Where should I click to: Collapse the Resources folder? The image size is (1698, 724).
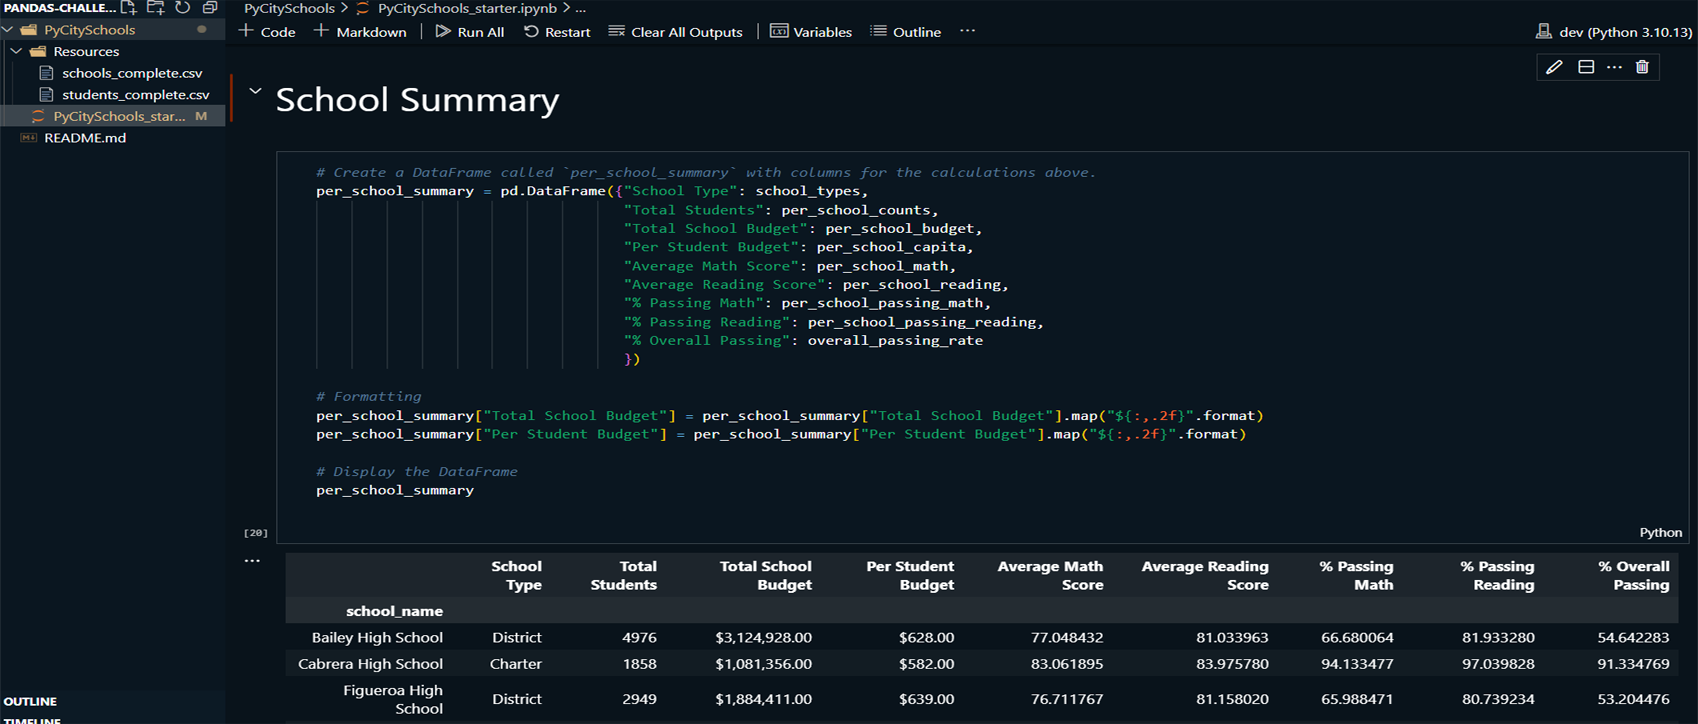coord(17,51)
